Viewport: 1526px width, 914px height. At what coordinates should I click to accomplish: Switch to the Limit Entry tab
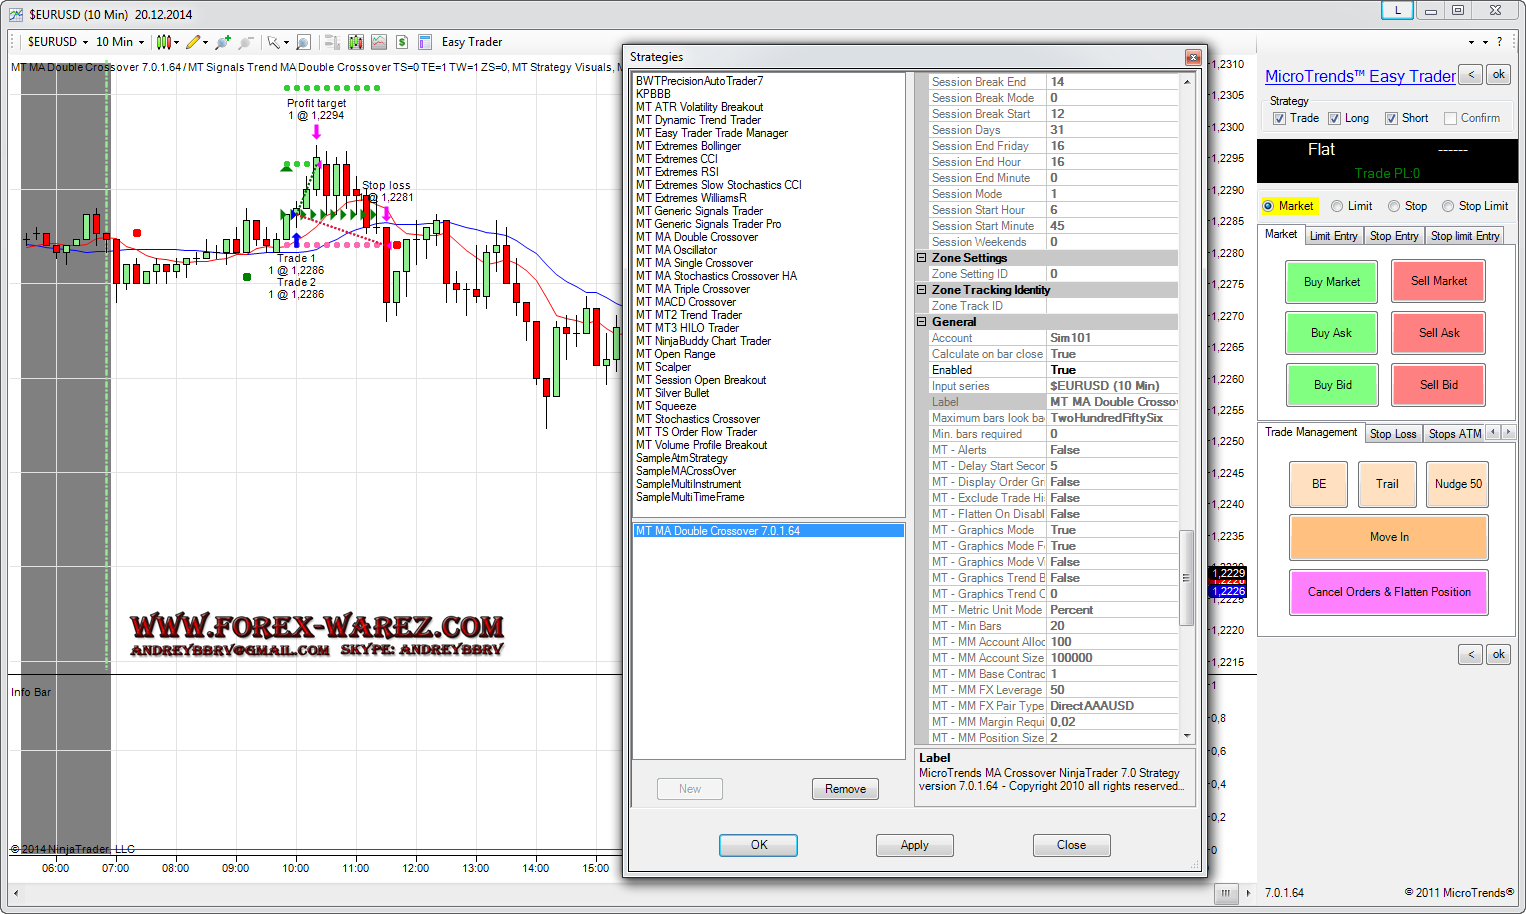pyautogui.click(x=1333, y=236)
